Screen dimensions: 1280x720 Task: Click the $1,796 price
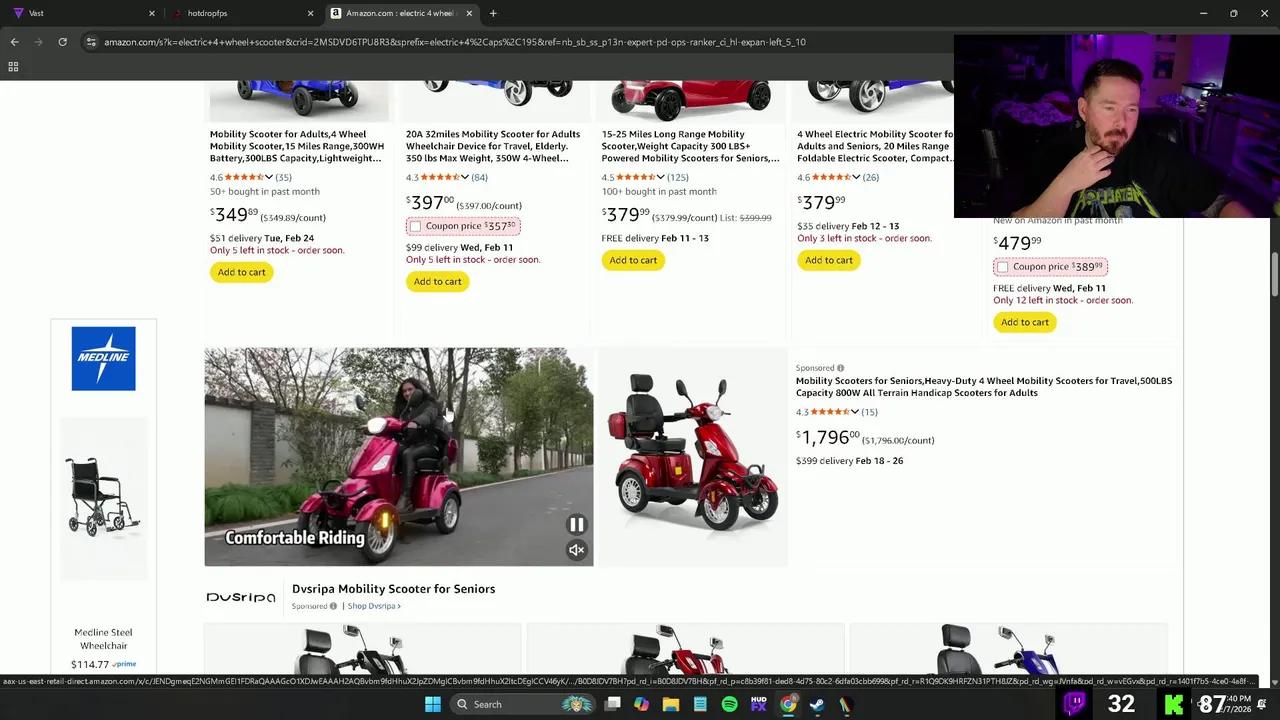coord(828,438)
